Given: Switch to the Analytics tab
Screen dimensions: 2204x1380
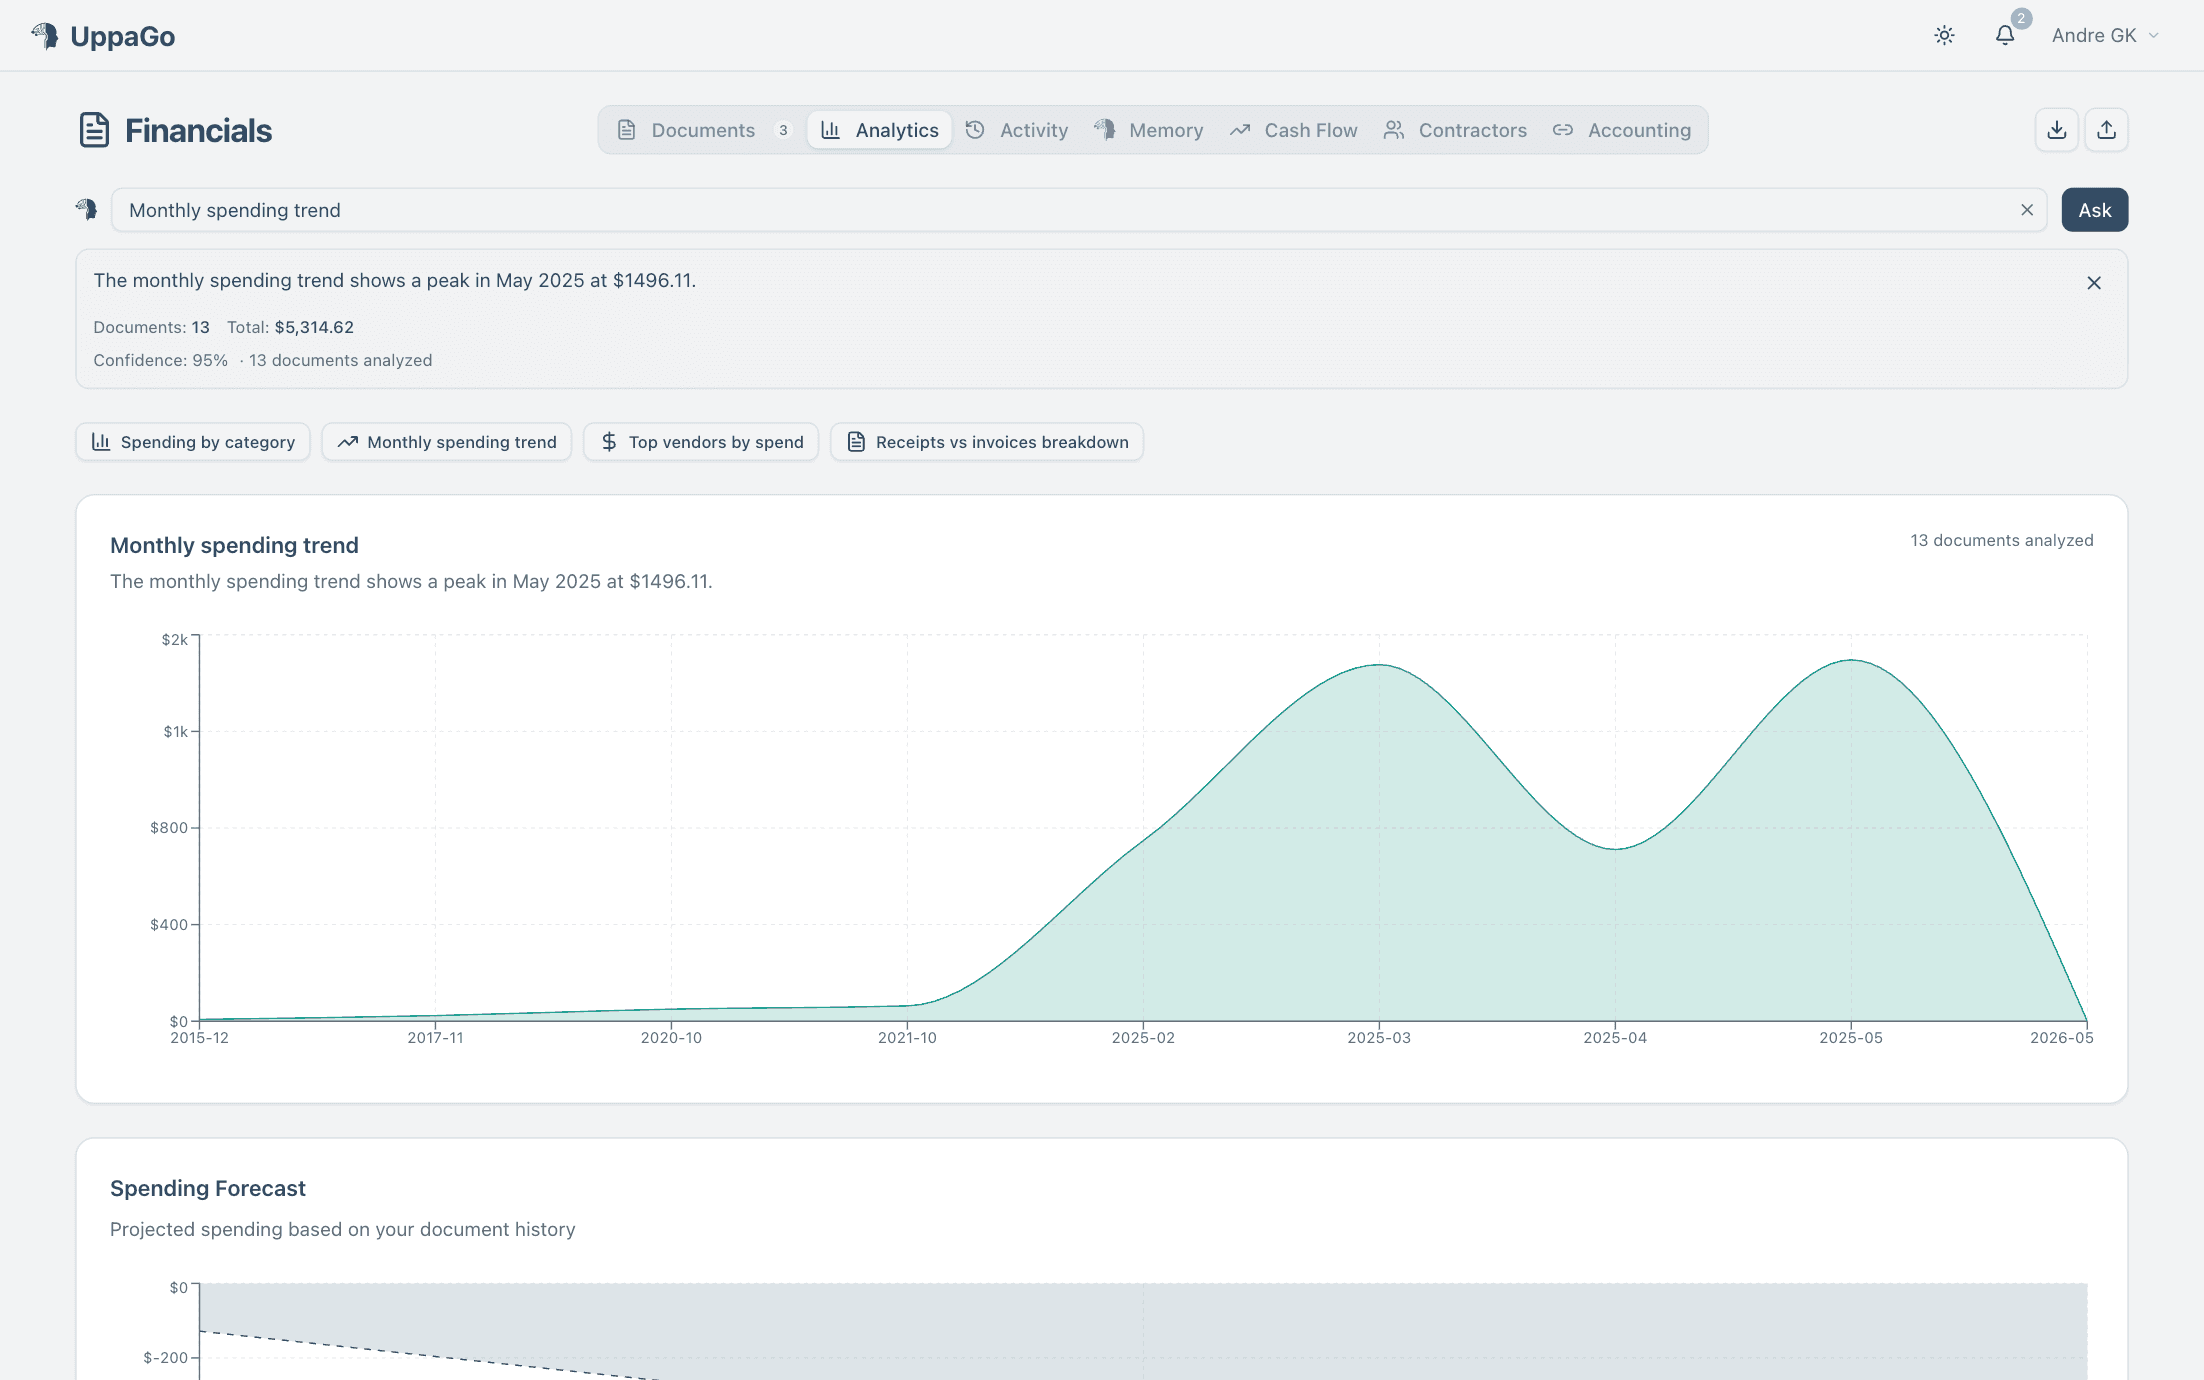Looking at the screenshot, I should 880,130.
